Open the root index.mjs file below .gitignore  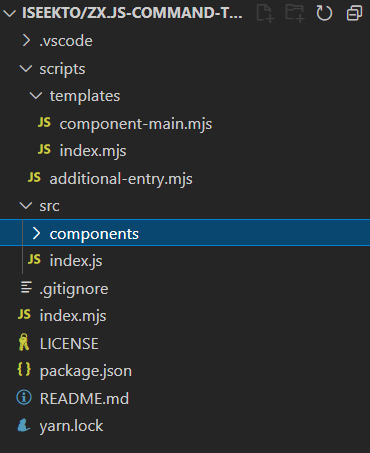click(73, 316)
